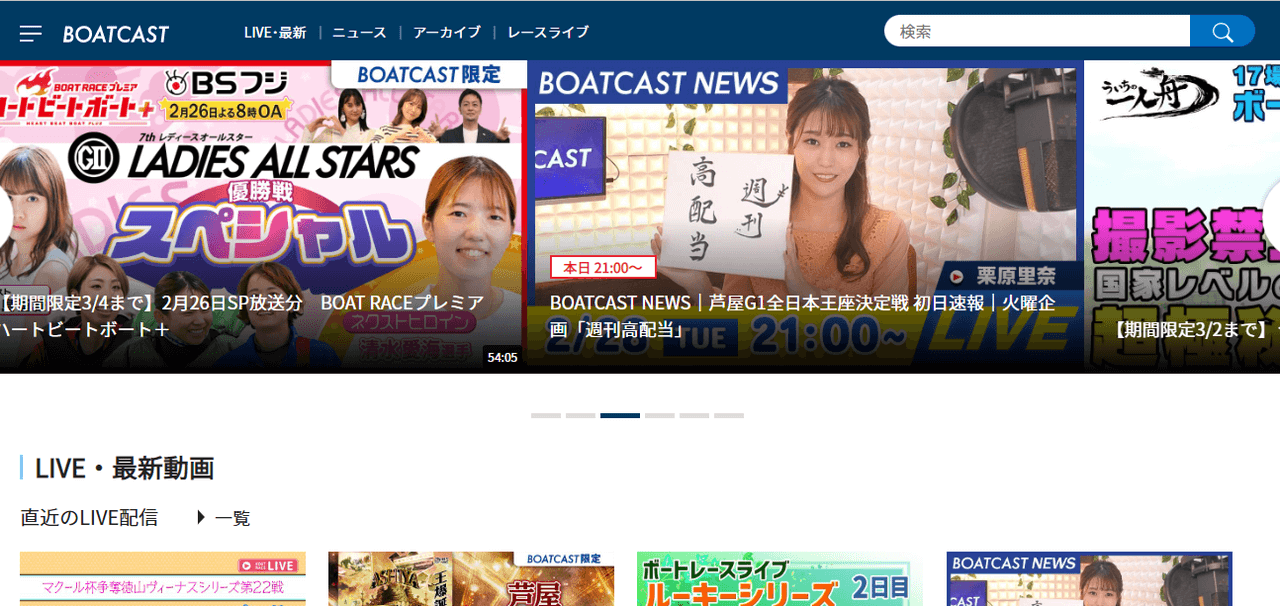The image size is (1280, 606).
Task: Jump to the last carousel indicator
Action: tap(729, 415)
